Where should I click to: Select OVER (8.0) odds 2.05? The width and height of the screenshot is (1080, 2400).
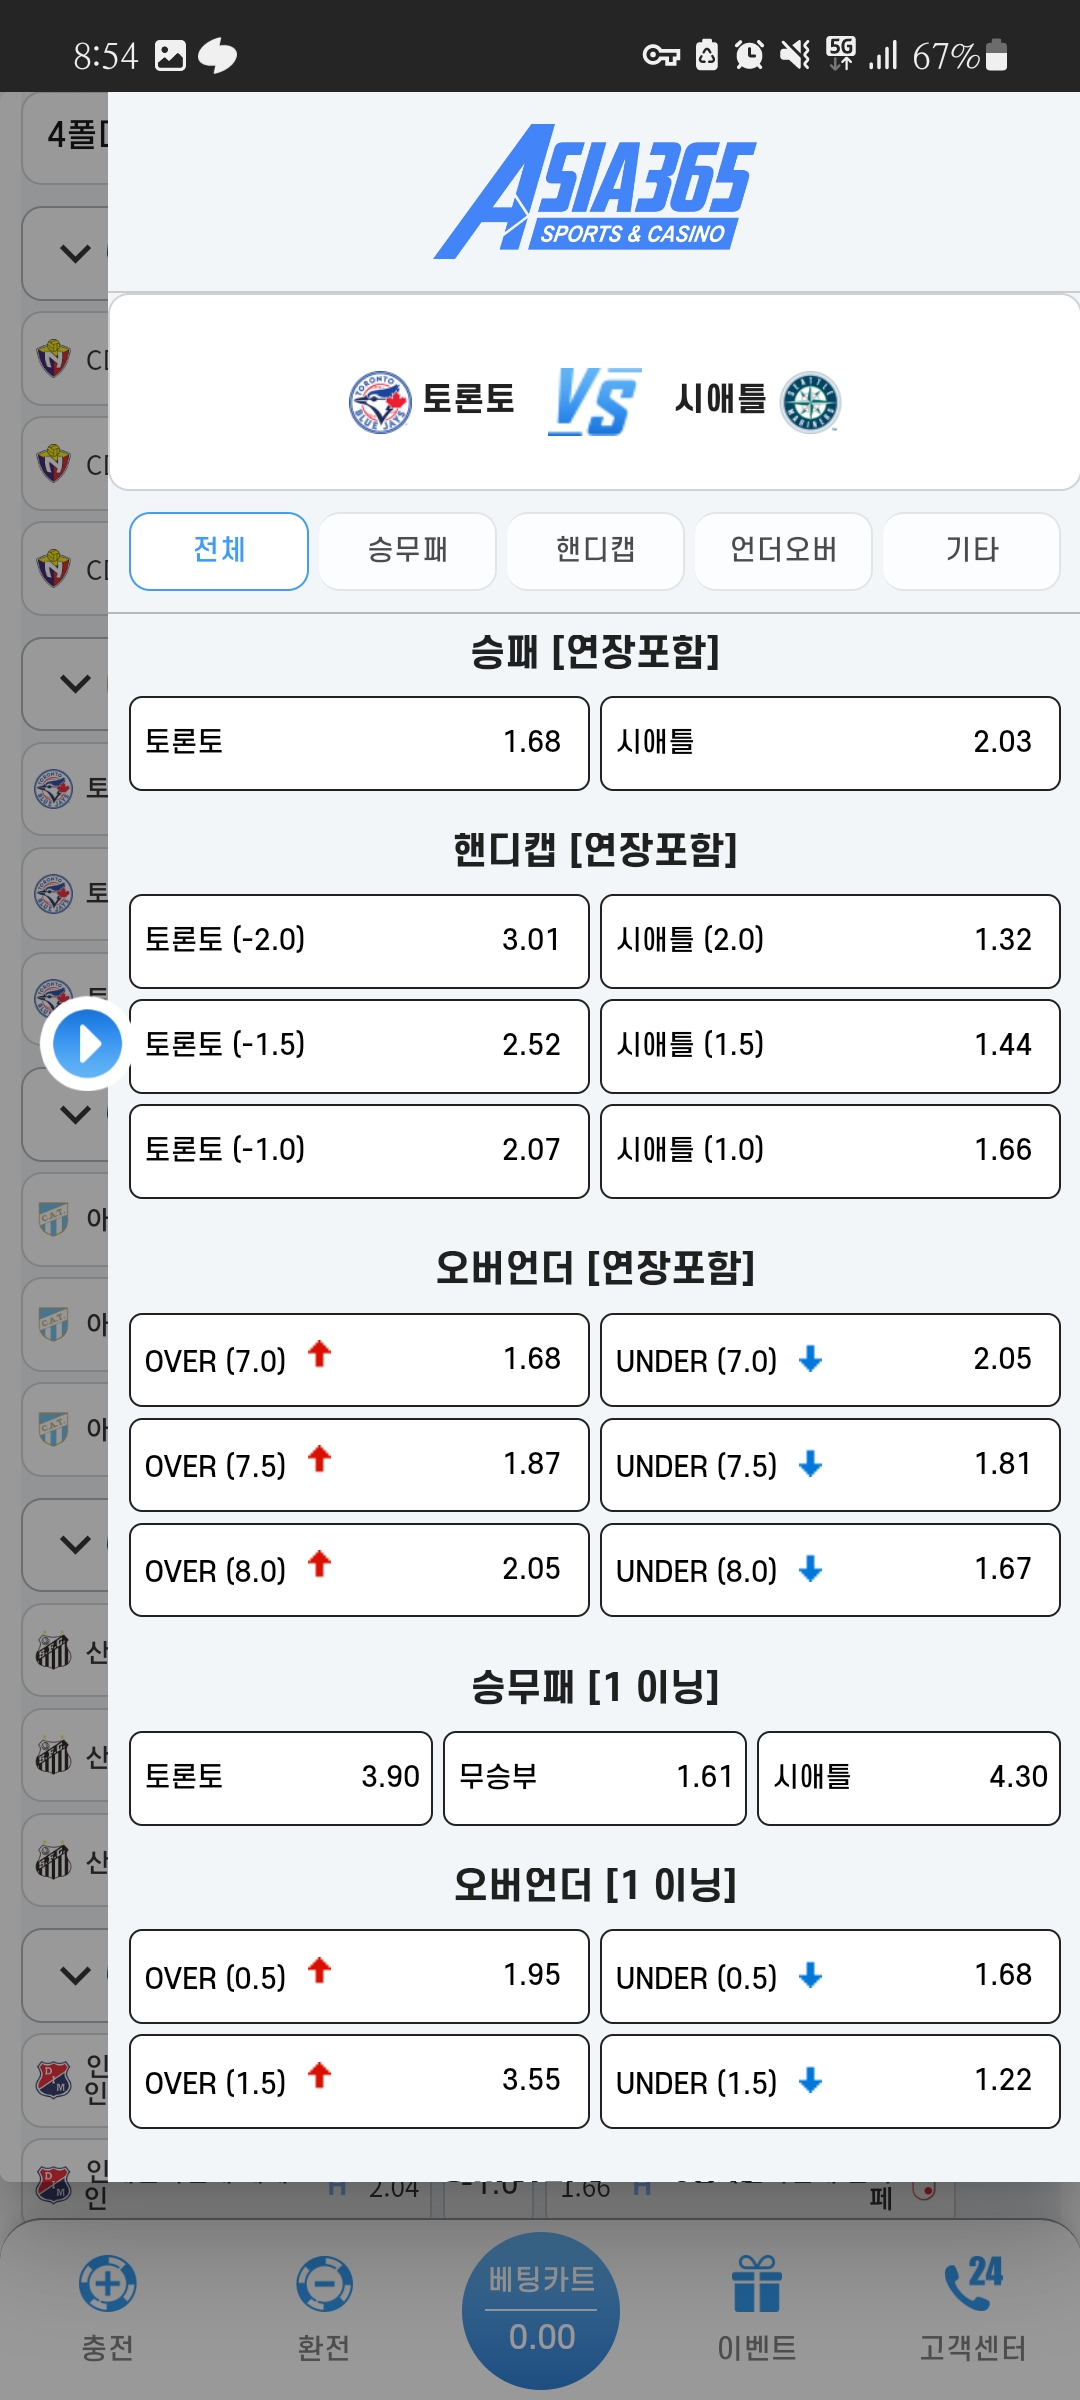pyautogui.click(x=359, y=1570)
